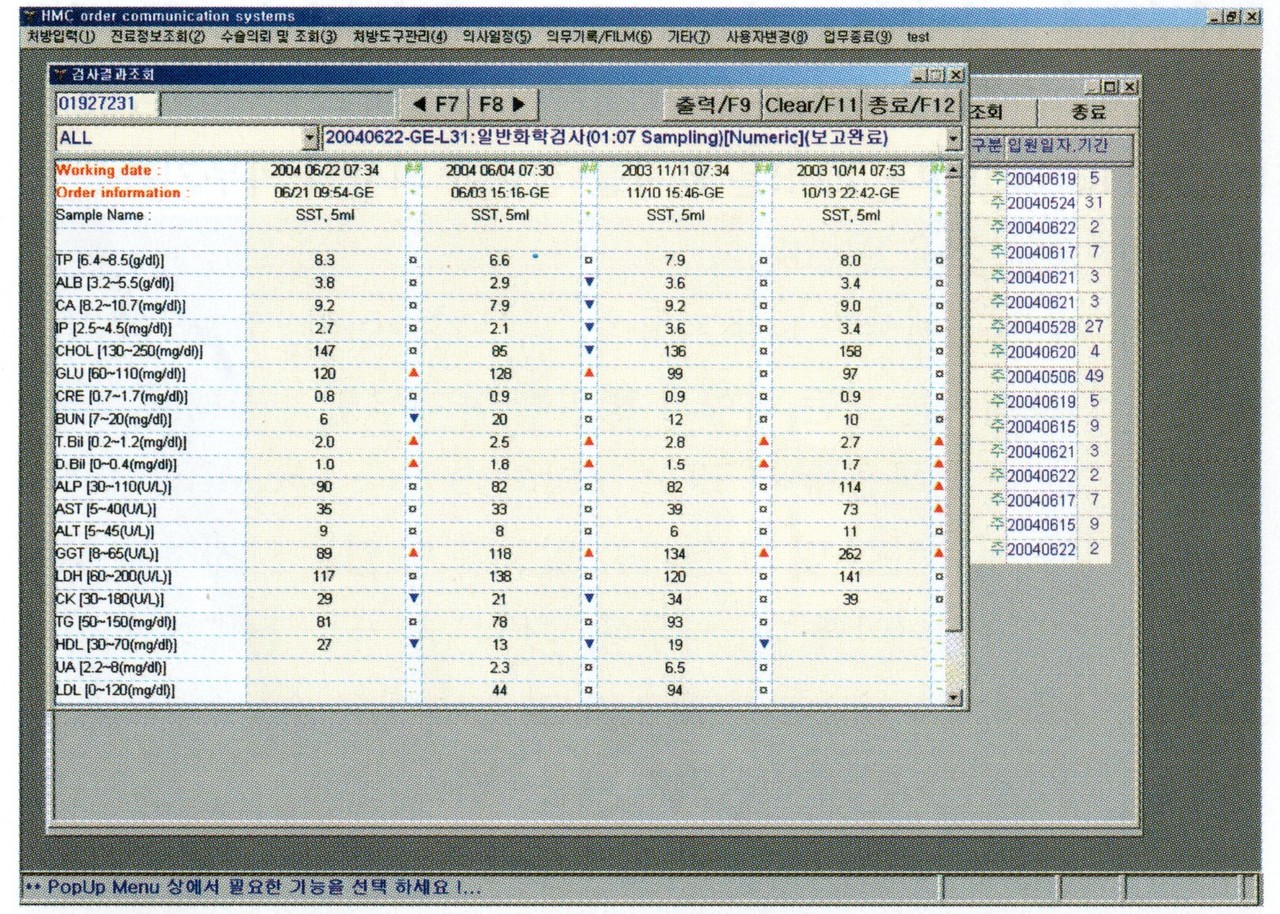Click the red high flag for GGT 262
Image resolution: width=1280 pixels, height=914 pixels.
coord(938,553)
